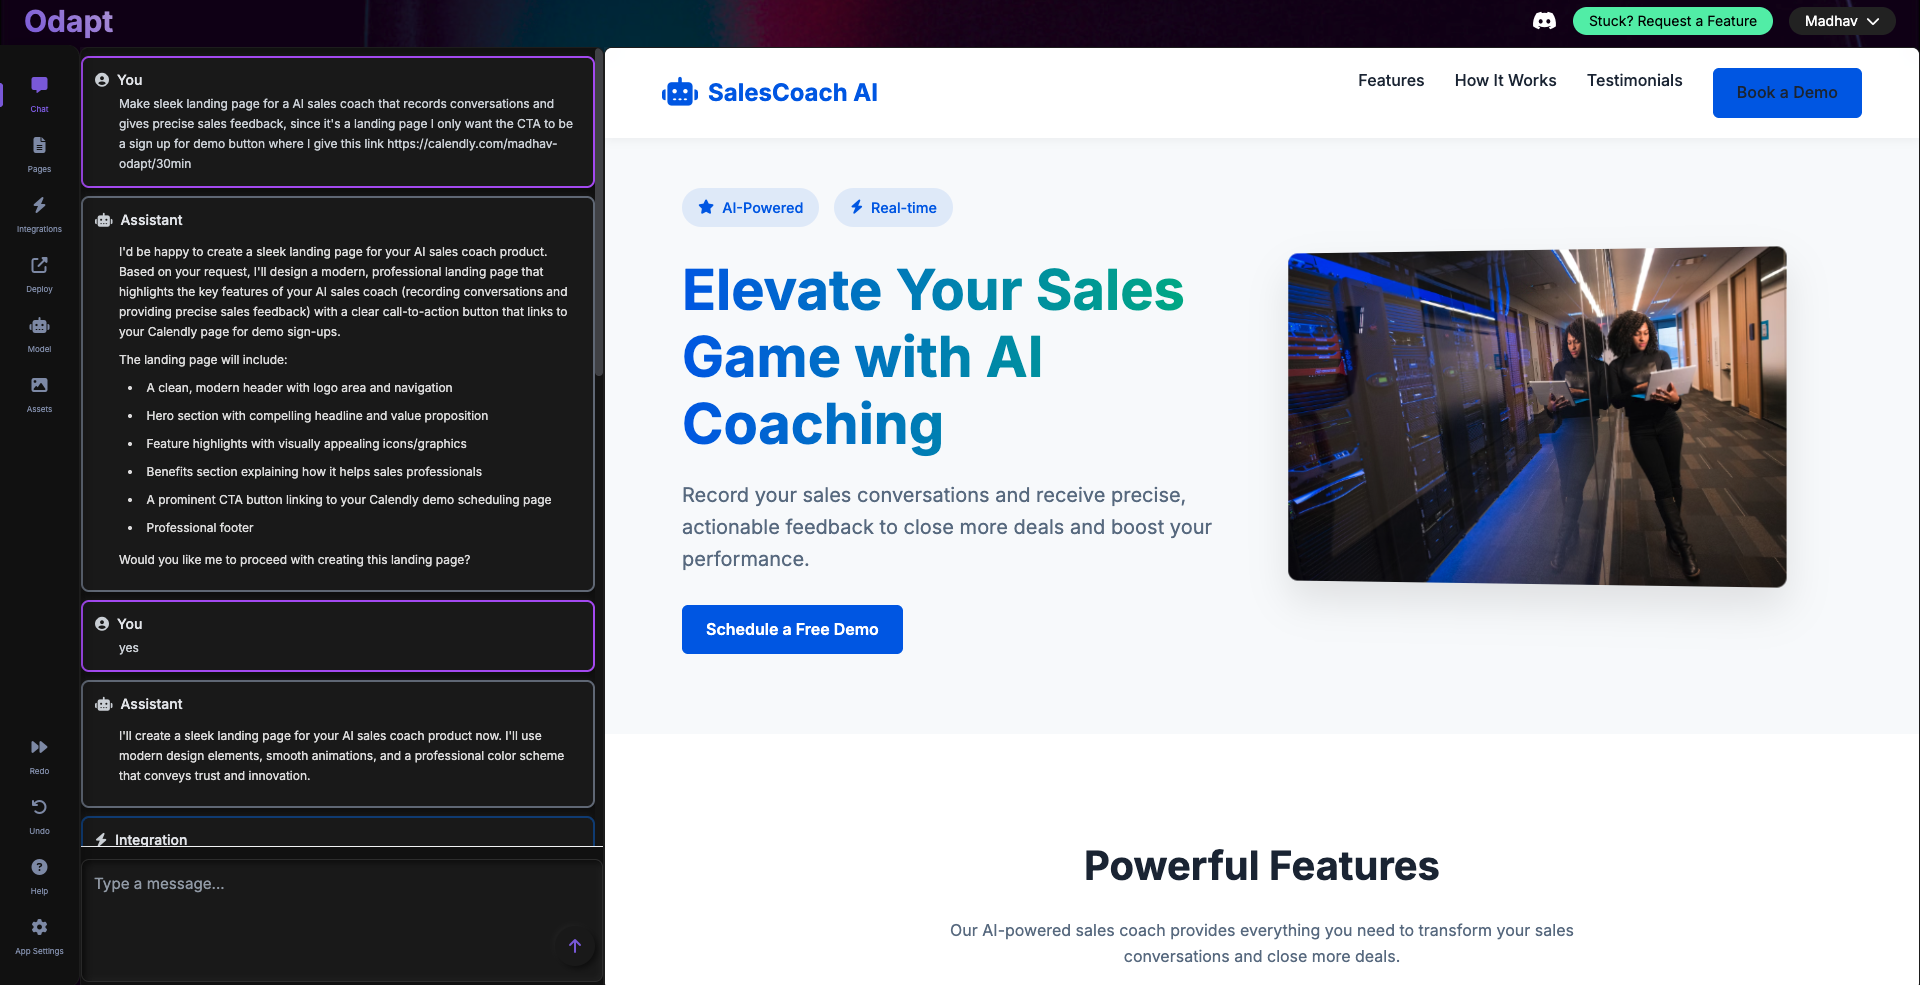Screen dimensions: 1920x985
Task: Open the Chat panel in sidebar
Action: (x=39, y=92)
